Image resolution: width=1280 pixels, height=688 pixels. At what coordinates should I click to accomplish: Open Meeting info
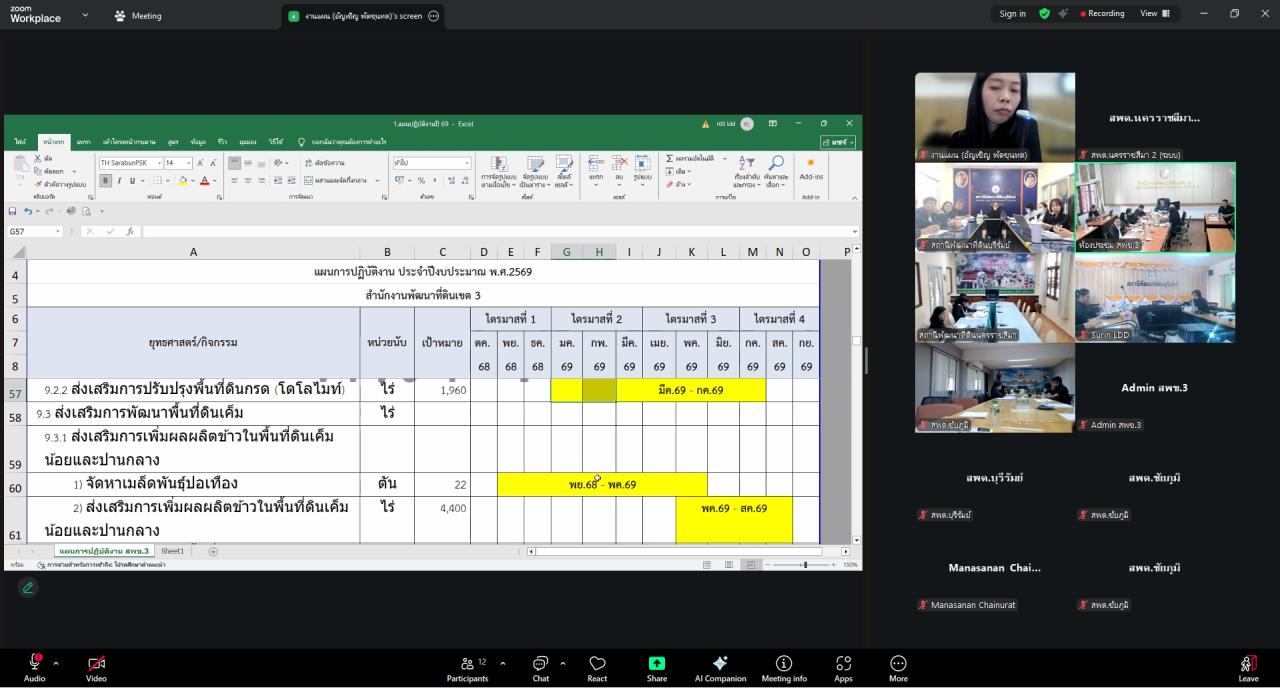(x=784, y=668)
